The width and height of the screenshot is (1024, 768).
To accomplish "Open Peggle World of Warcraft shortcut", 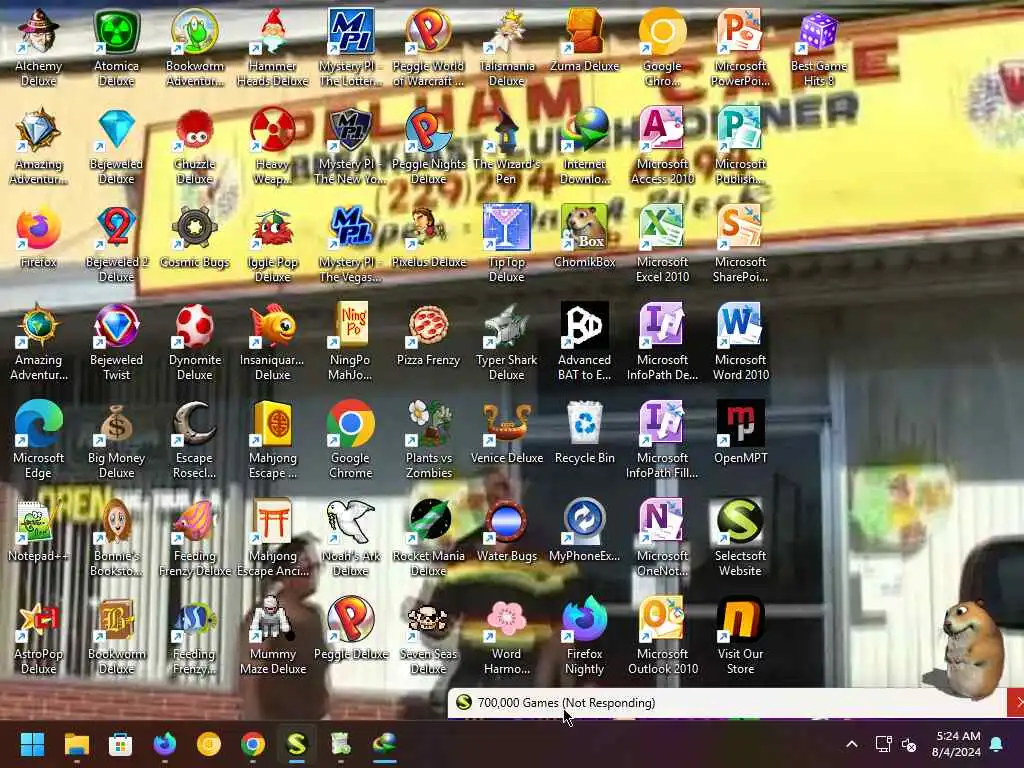I will pos(428,48).
